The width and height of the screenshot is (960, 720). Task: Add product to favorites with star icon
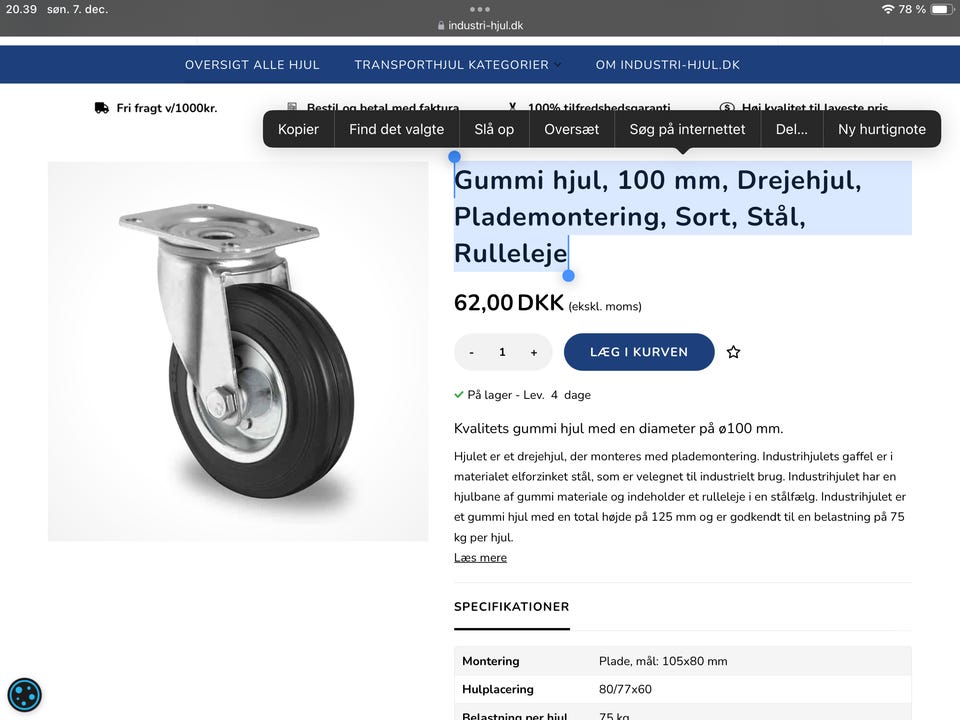[x=733, y=352]
